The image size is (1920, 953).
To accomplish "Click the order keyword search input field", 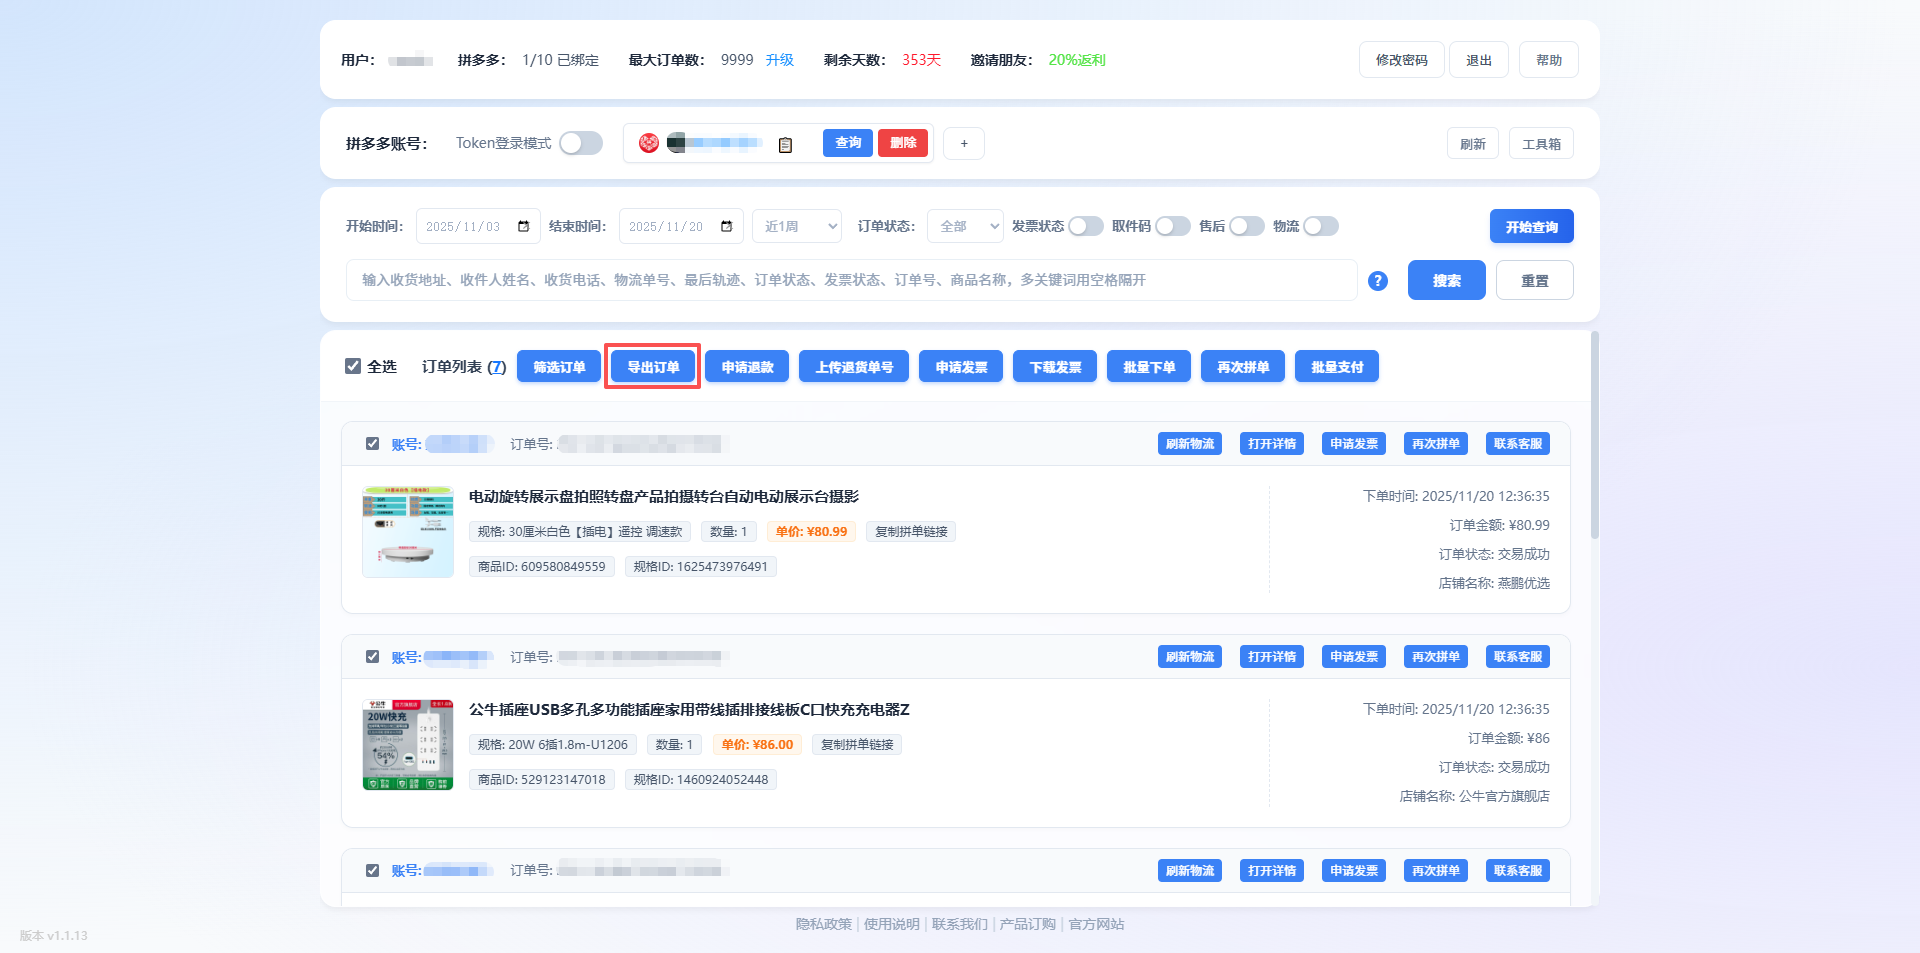I will coord(851,280).
